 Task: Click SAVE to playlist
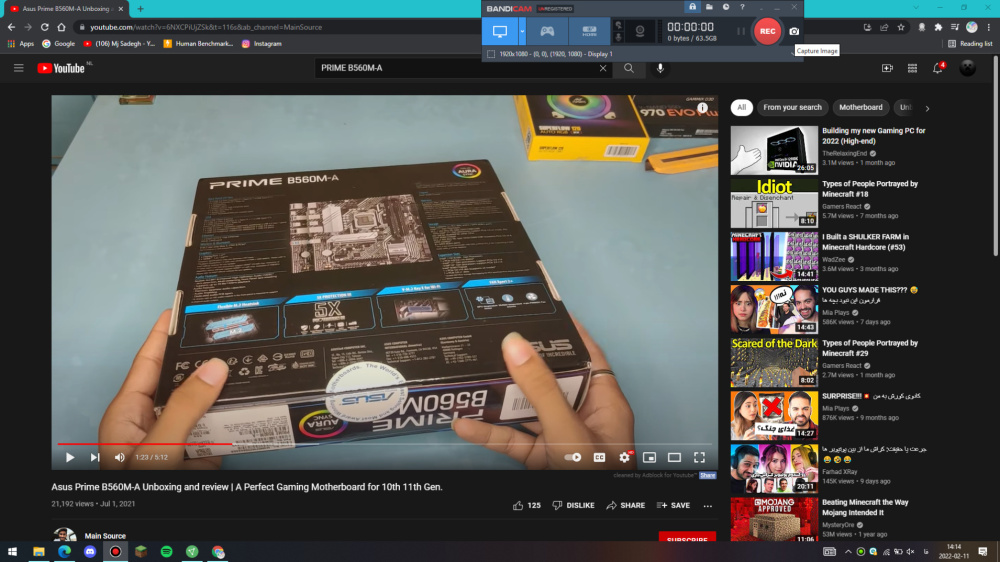tap(673, 505)
